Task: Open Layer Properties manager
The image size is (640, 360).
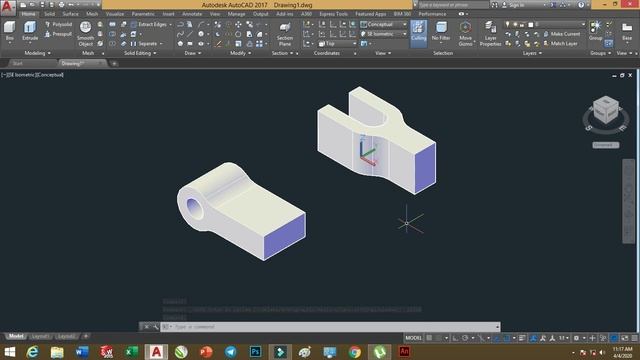Action: [490, 33]
